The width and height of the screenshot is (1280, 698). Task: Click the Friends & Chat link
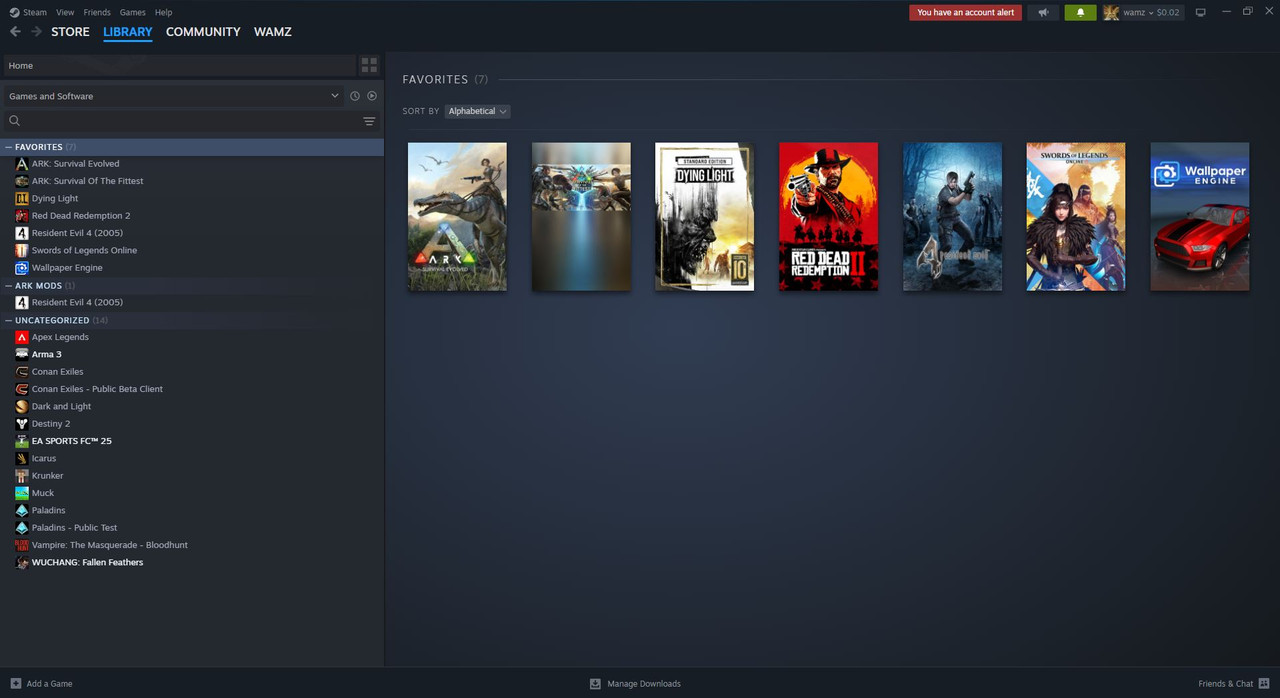(1225, 684)
